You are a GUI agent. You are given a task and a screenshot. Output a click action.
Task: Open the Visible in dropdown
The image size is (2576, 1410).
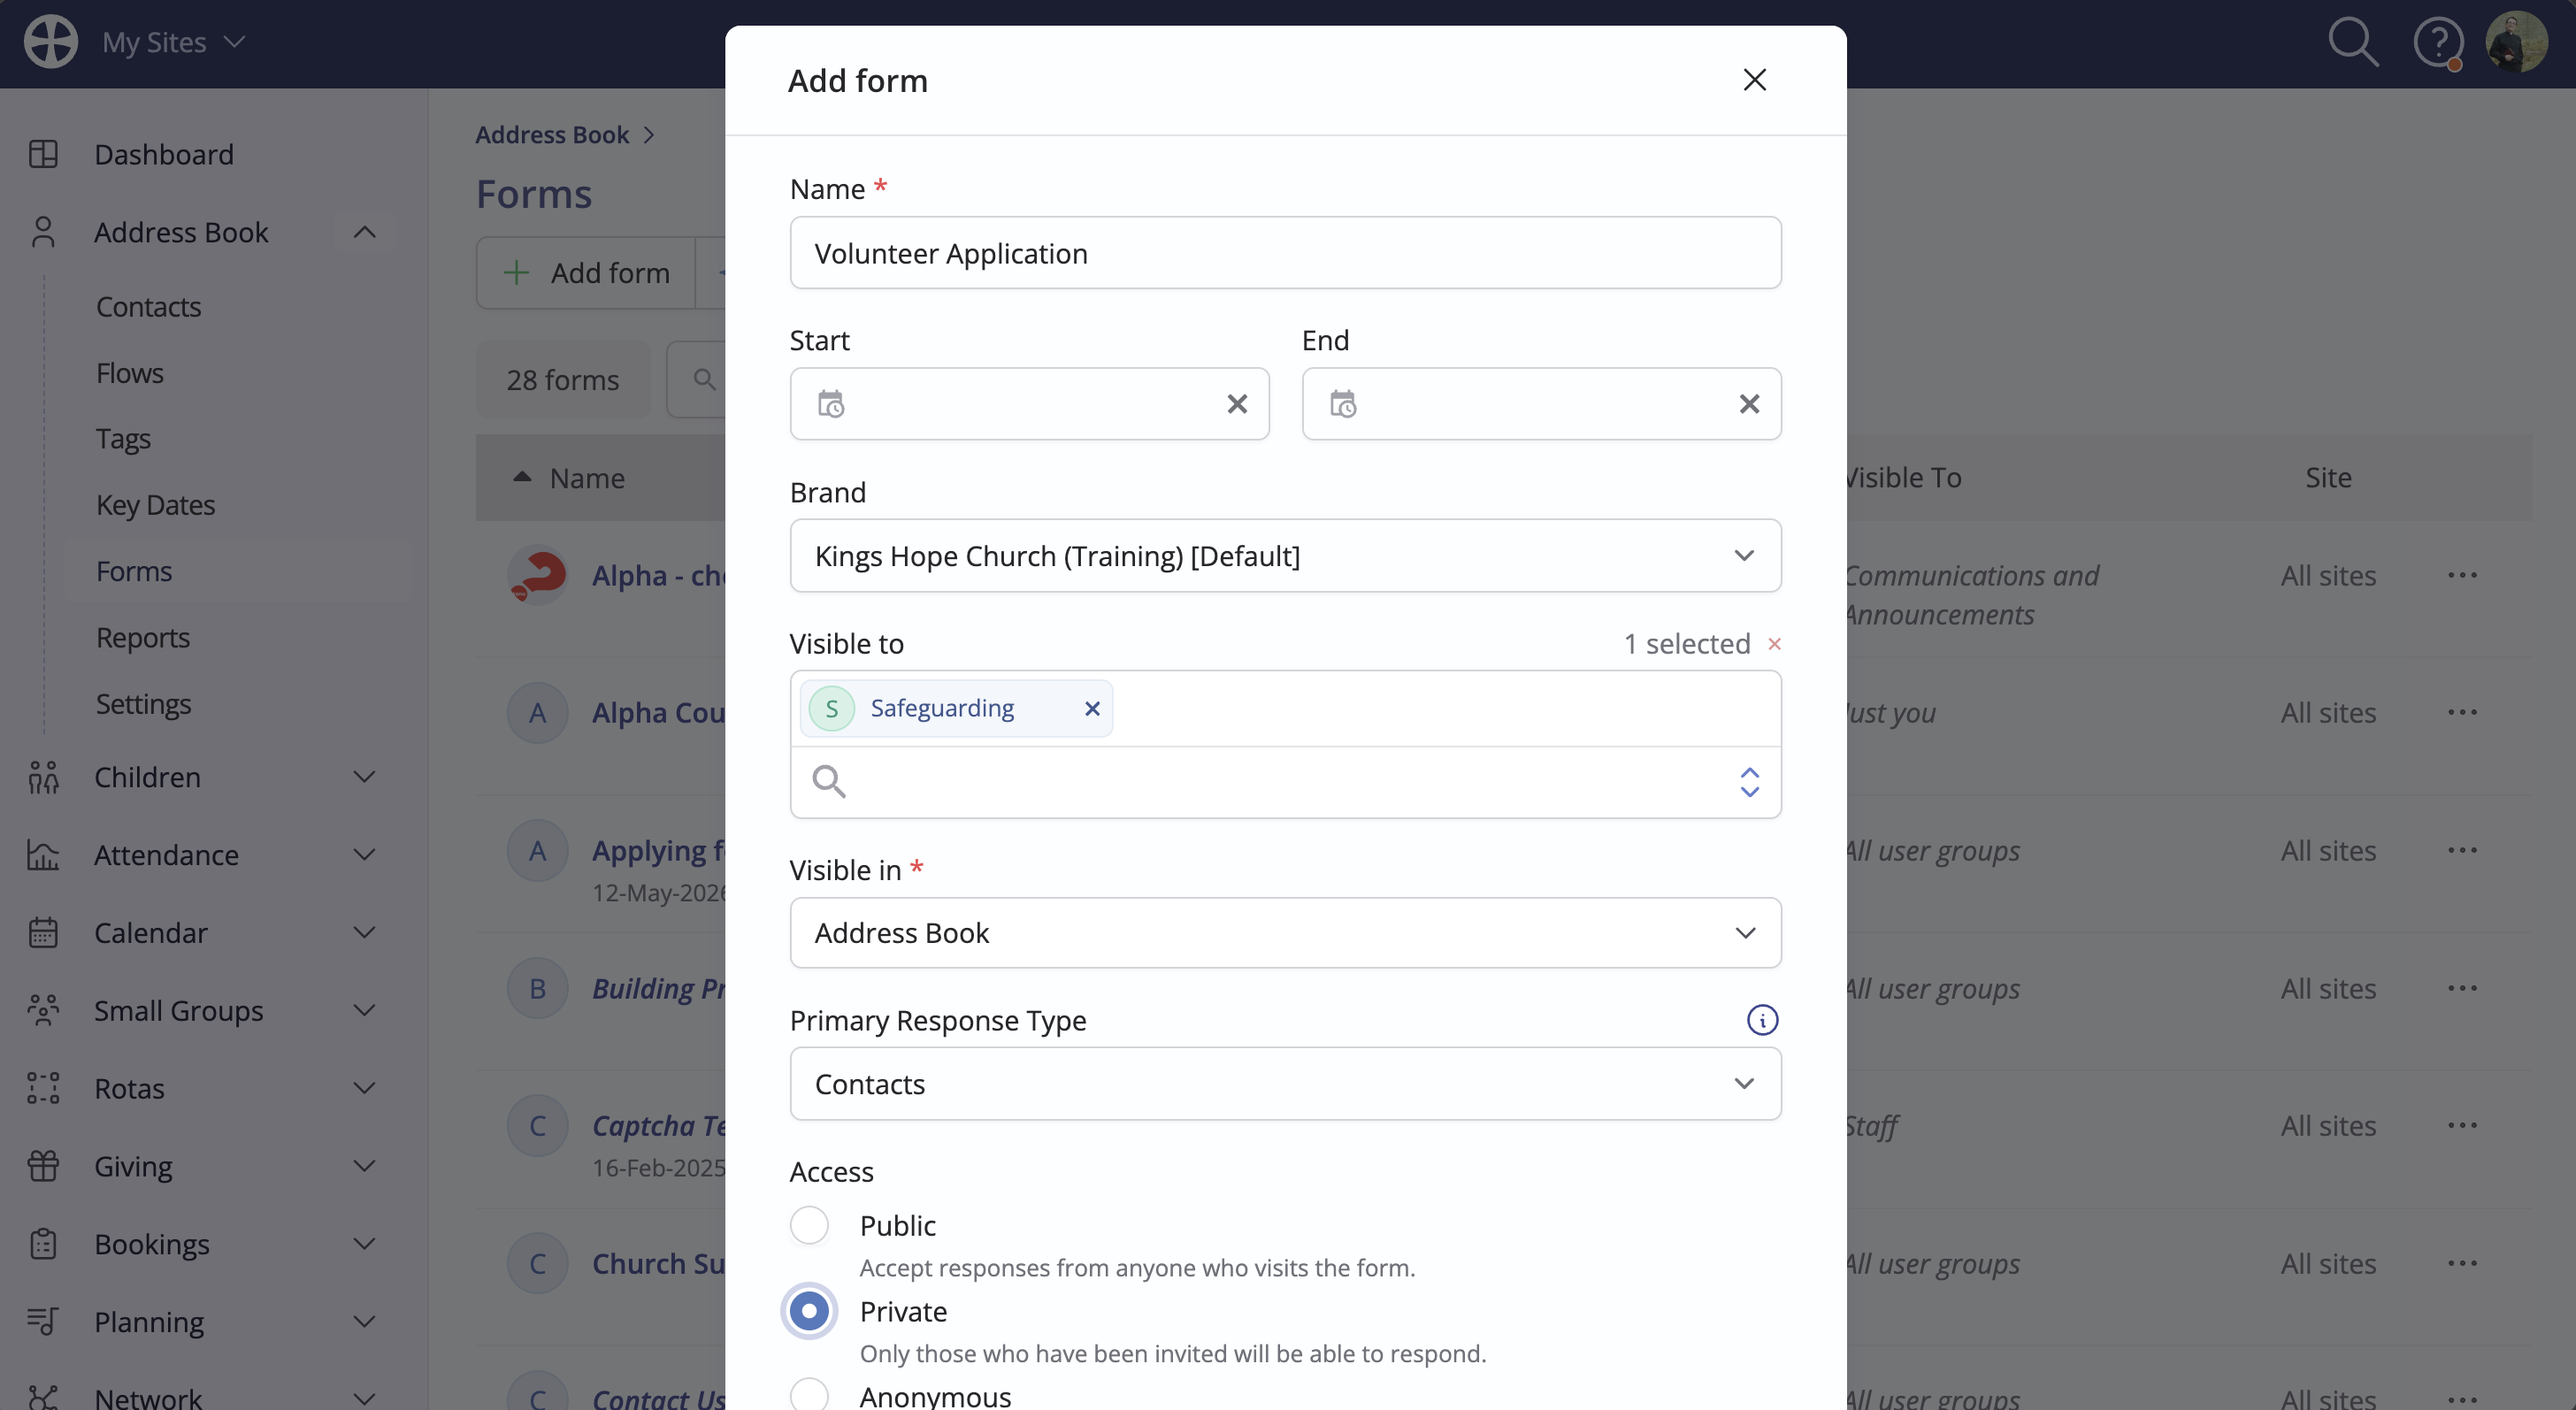(1285, 933)
